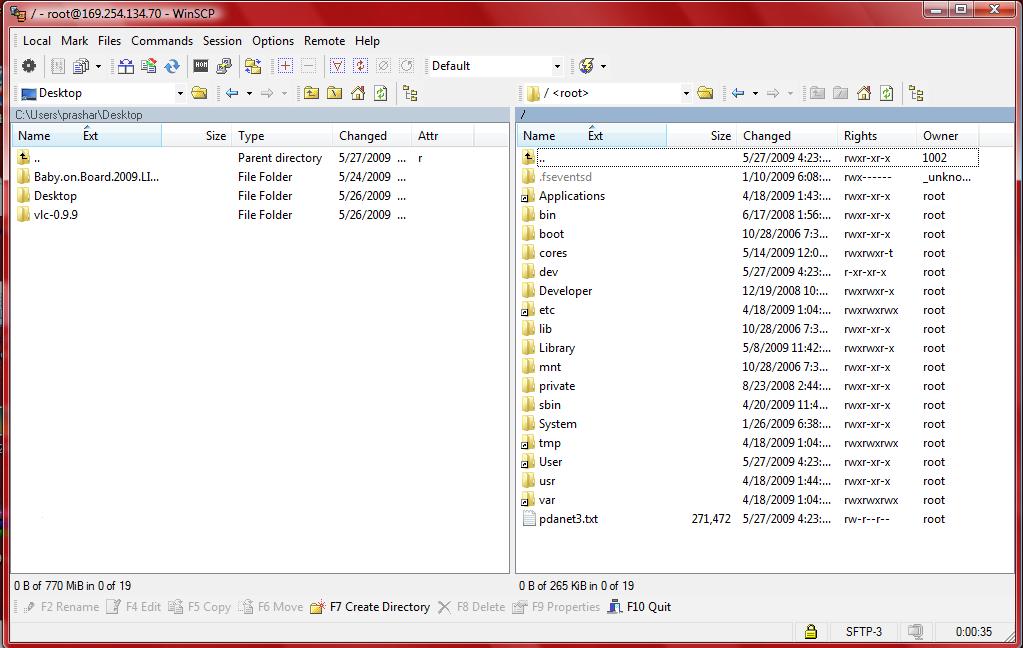
Task: Open the Help menu
Action: [x=367, y=40]
